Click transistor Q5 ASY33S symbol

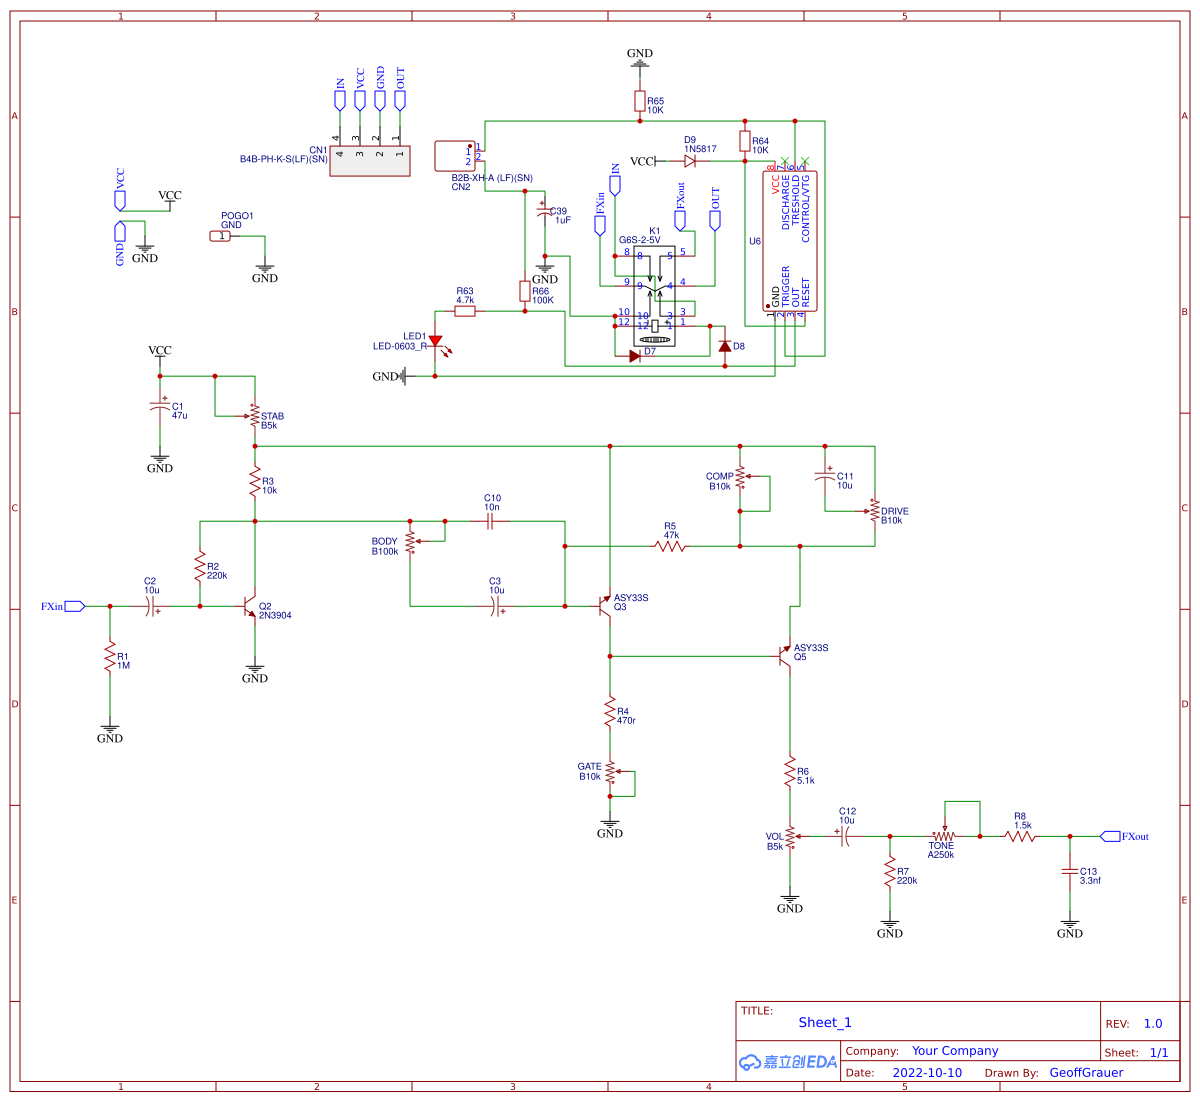pos(785,655)
